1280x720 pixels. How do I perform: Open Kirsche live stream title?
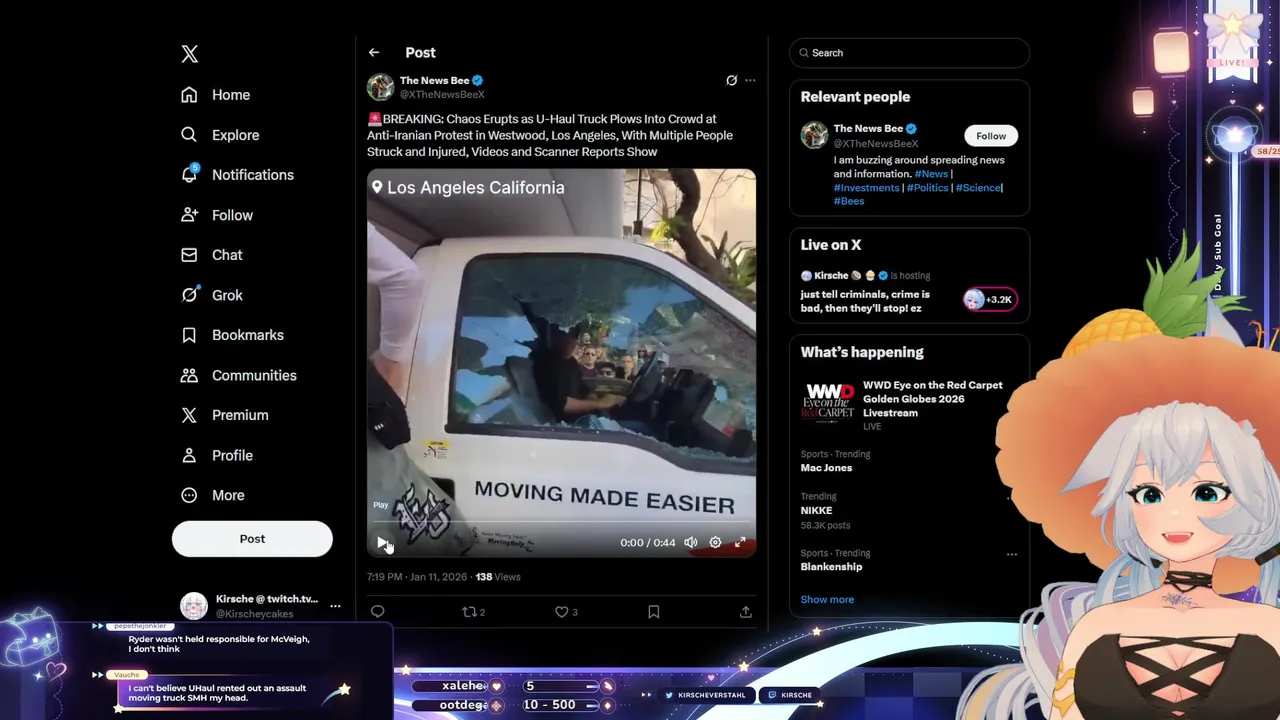click(865, 301)
